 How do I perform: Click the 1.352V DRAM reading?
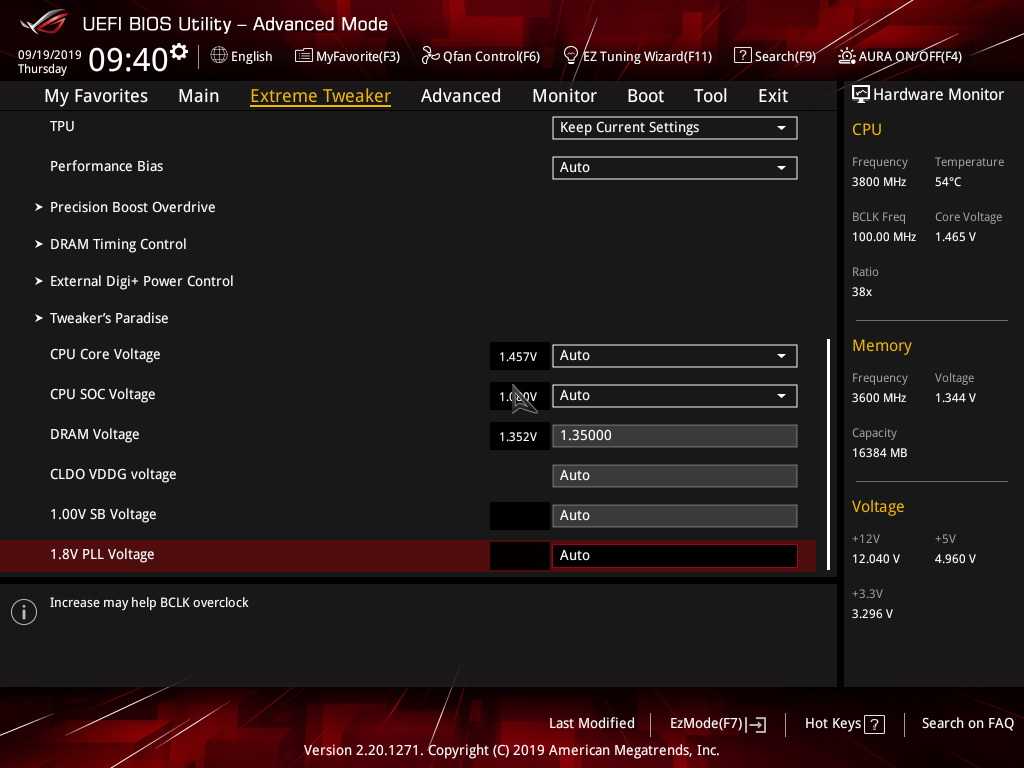(519, 436)
